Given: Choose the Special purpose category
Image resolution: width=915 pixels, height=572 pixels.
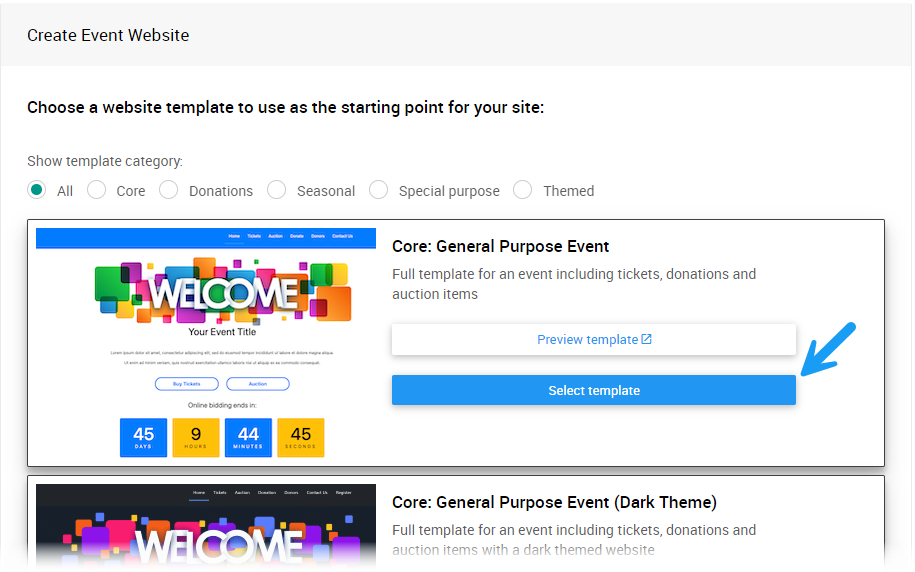Looking at the screenshot, I should click(379, 190).
